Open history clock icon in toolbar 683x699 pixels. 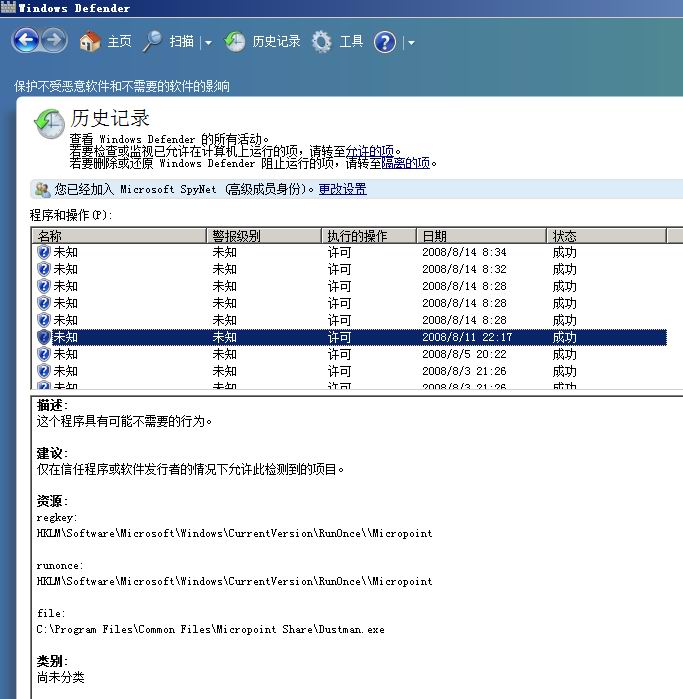(x=235, y=42)
